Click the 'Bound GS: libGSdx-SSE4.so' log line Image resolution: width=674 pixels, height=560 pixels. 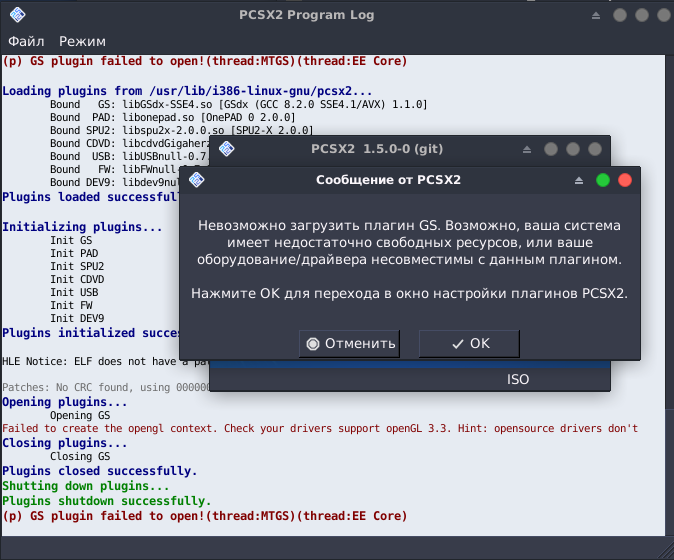pyautogui.click(x=239, y=104)
